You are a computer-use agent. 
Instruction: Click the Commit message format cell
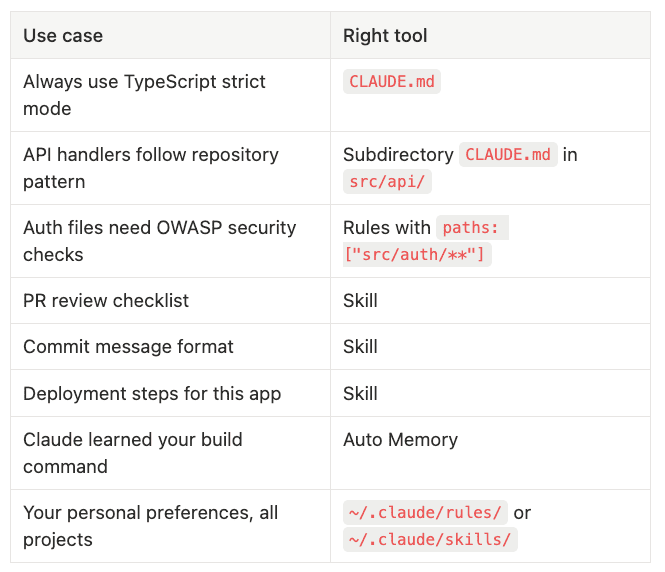tap(170, 346)
